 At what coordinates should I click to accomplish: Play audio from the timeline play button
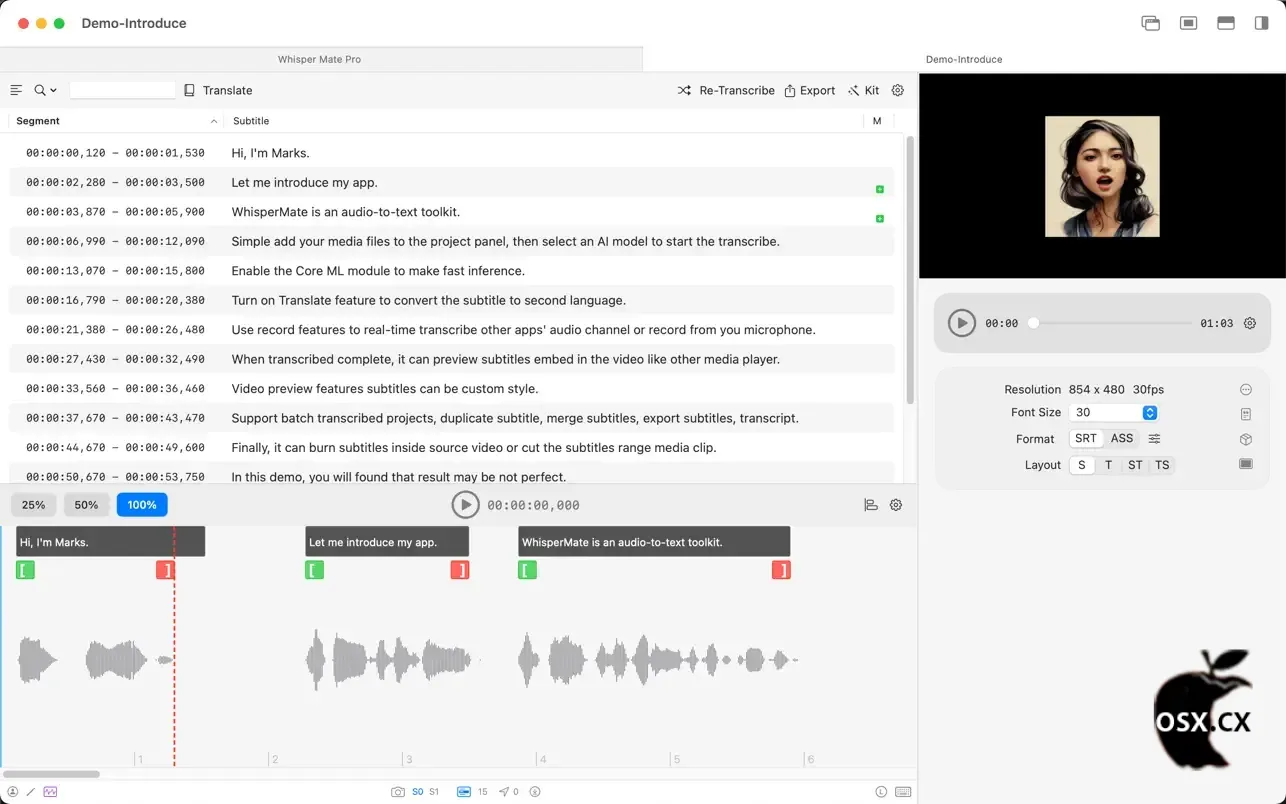click(465, 505)
